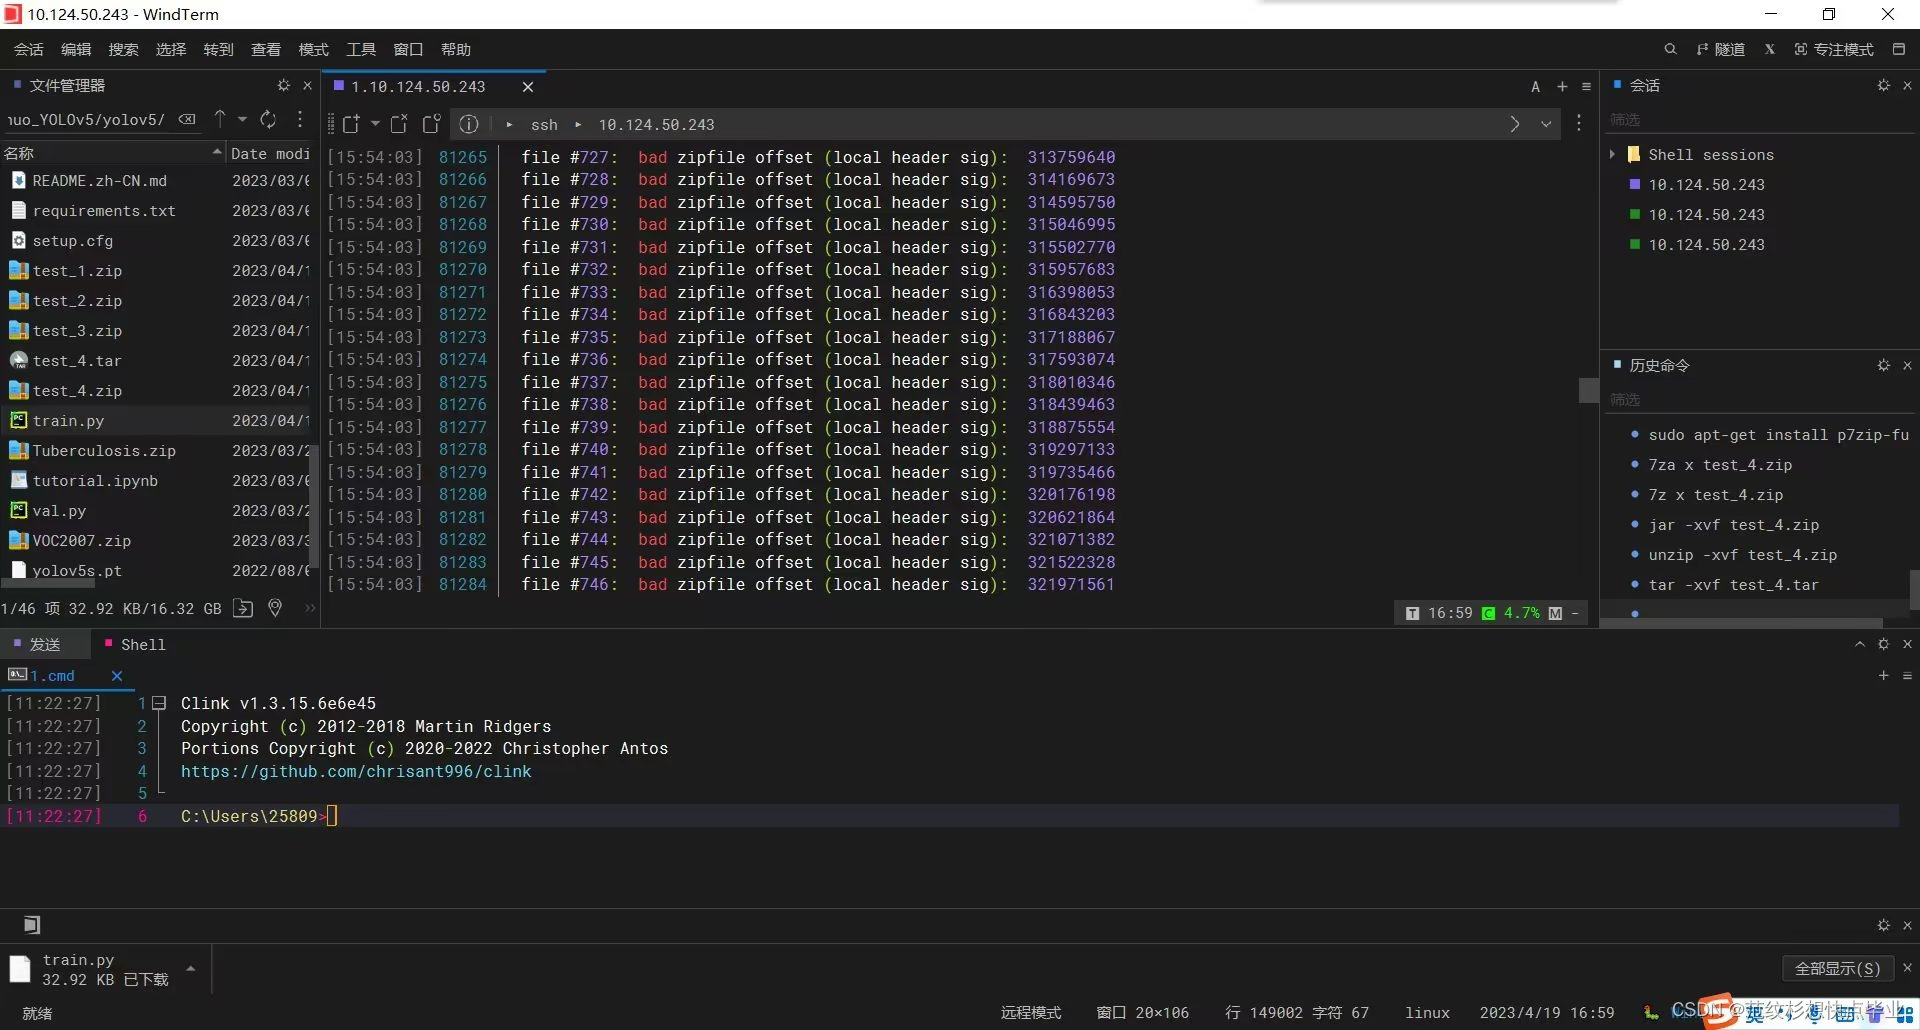Image resolution: width=1920 pixels, height=1030 pixels.
Task: Expand the address bar dropdown chevron
Action: click(x=1546, y=124)
